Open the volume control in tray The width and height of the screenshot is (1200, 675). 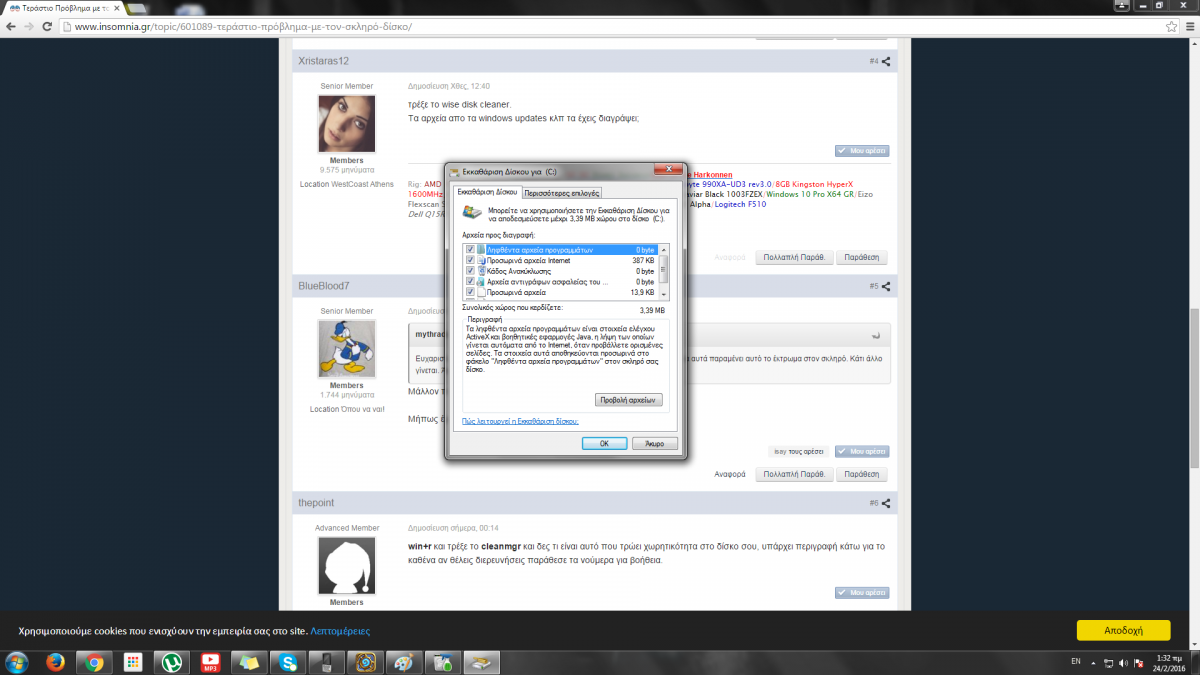pos(1122,662)
